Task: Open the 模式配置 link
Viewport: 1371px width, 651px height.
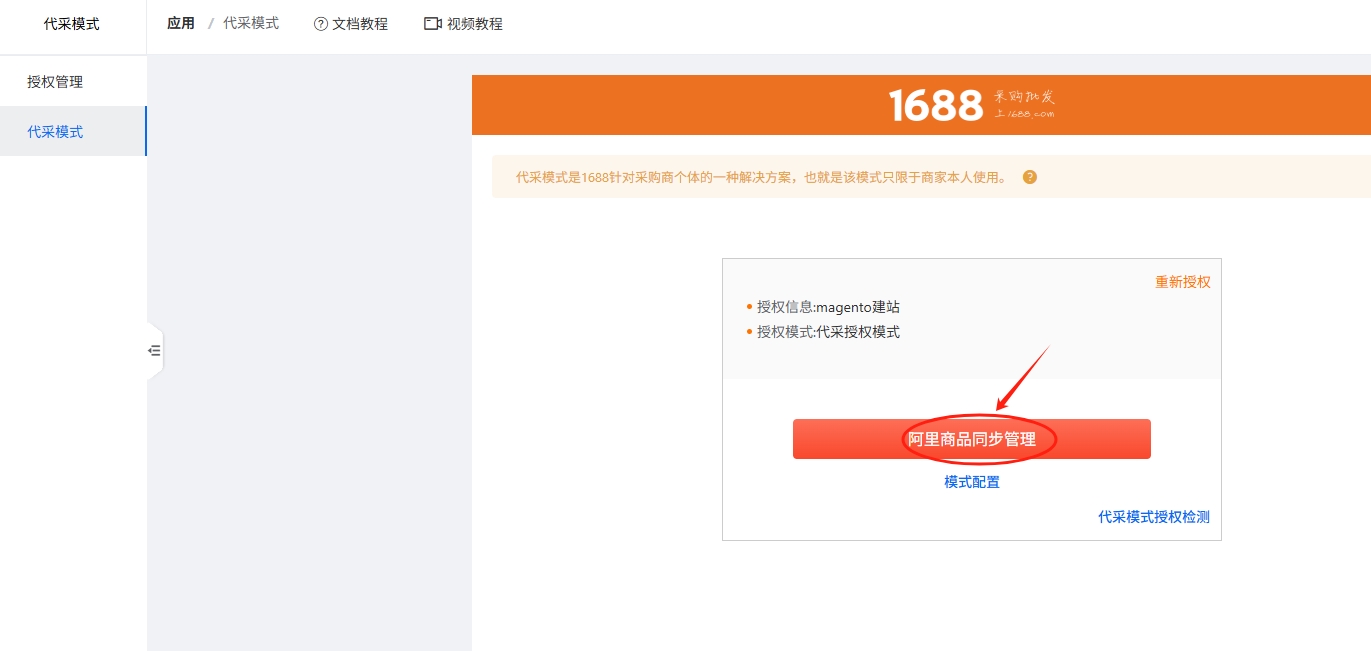Action: click(972, 482)
